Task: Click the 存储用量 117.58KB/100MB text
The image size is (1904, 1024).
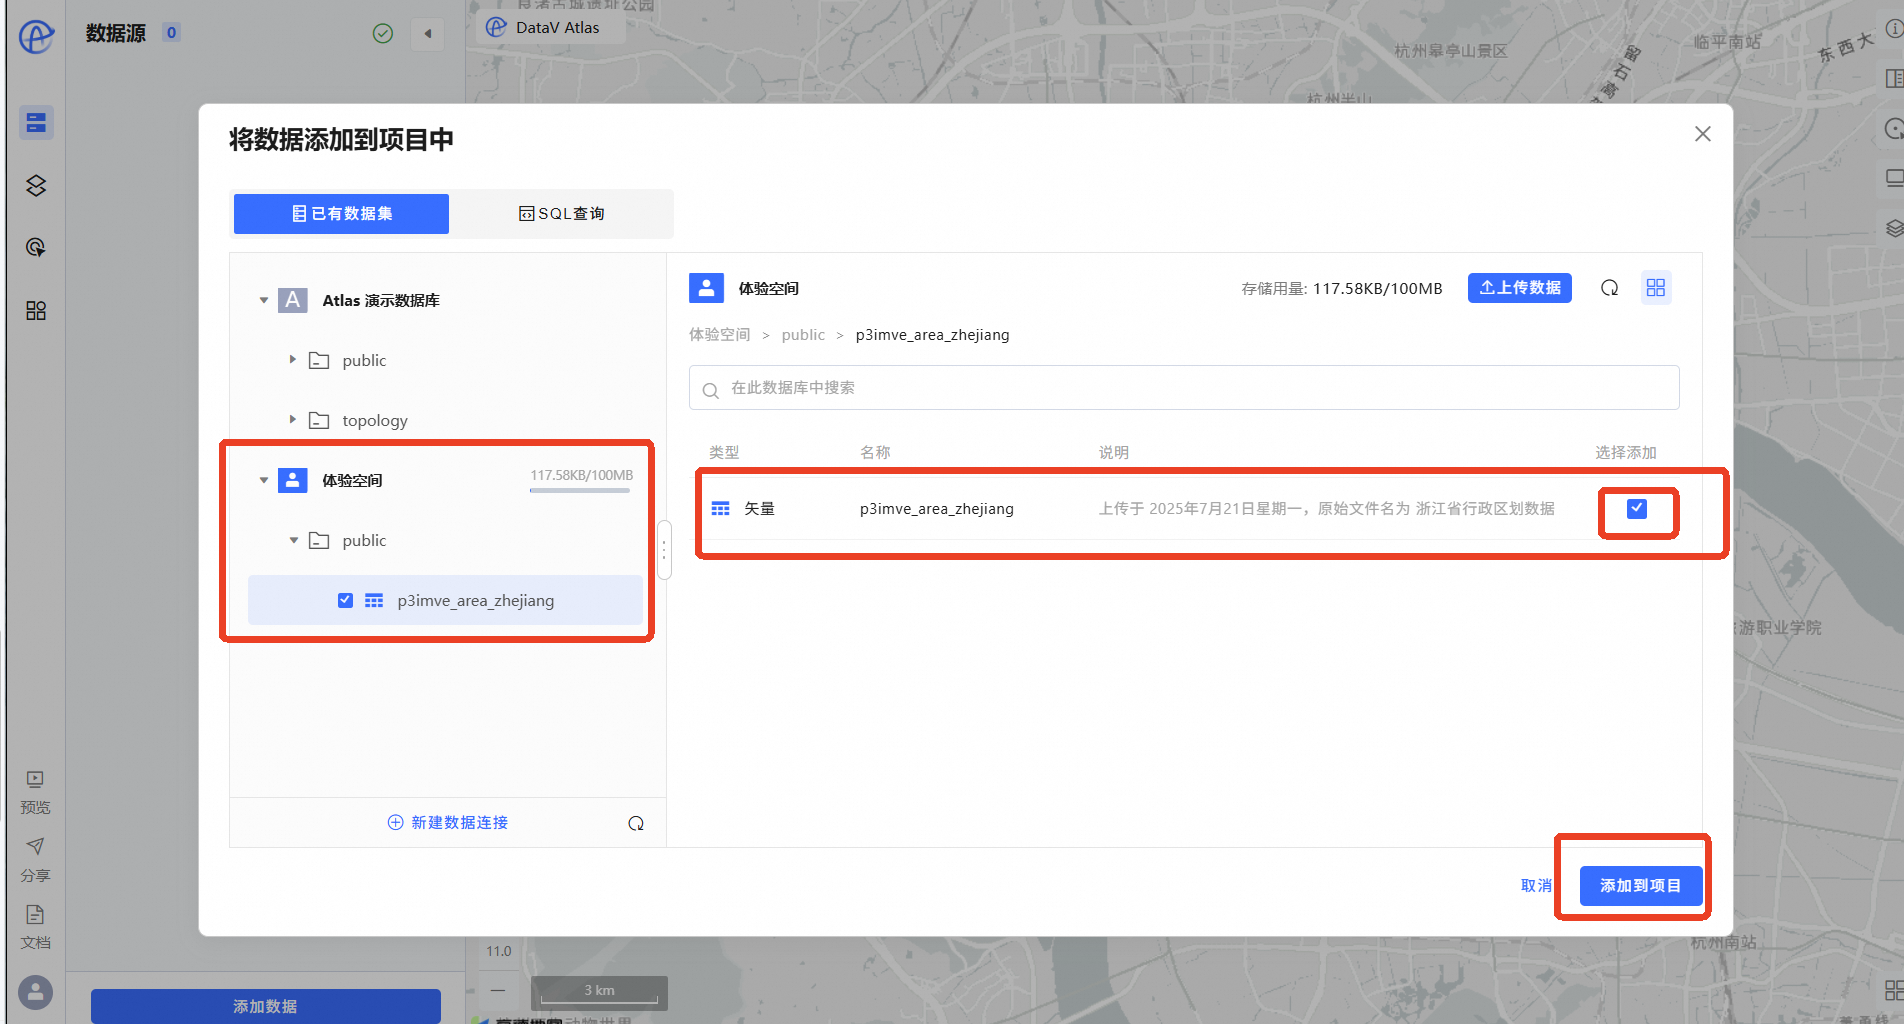Action: (x=1342, y=289)
